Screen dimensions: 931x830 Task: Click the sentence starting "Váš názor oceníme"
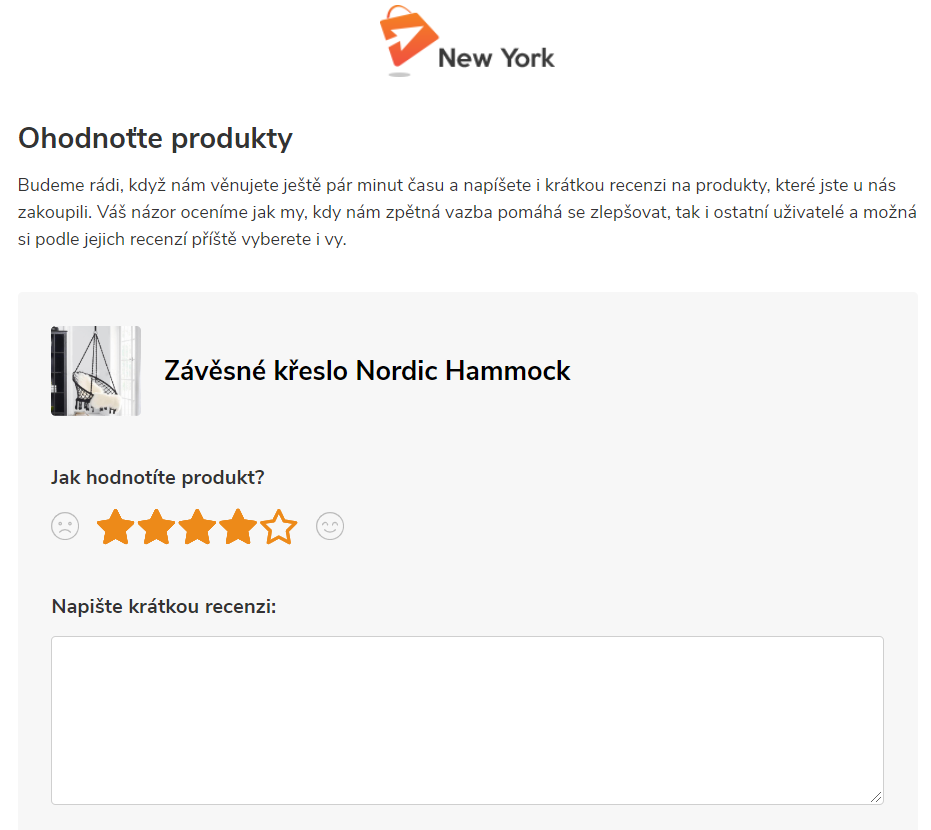(400, 213)
